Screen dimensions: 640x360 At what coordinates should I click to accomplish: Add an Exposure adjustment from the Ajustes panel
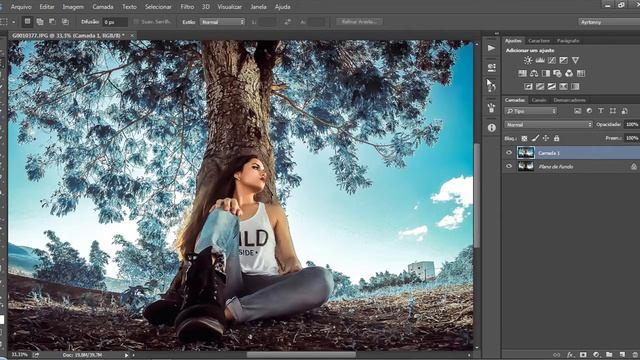click(x=563, y=60)
